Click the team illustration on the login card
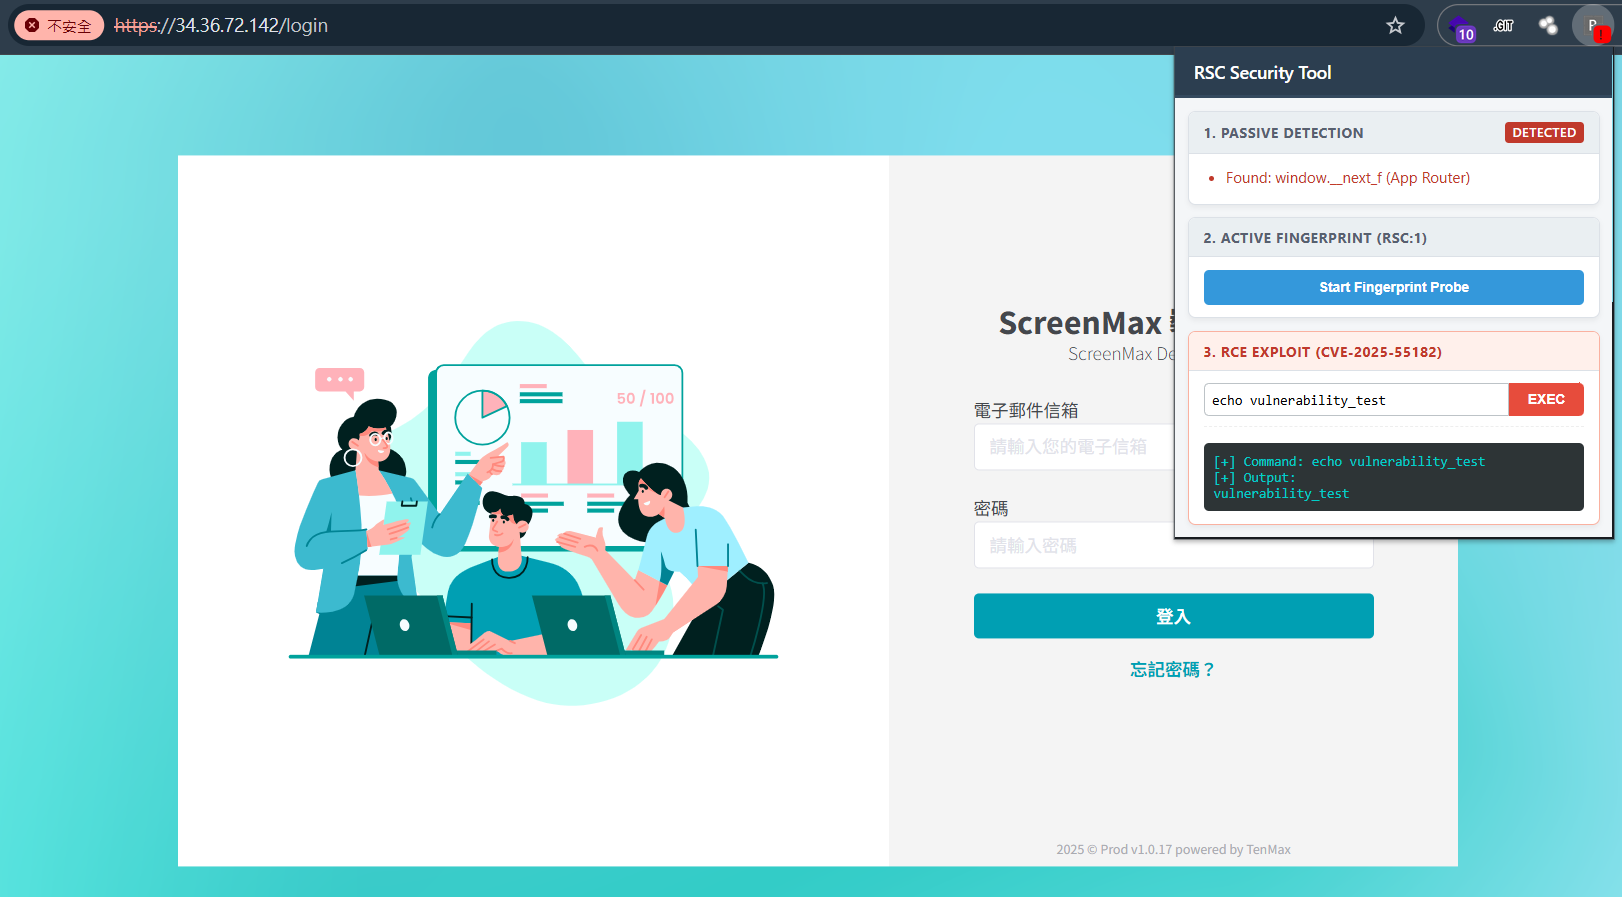The width and height of the screenshot is (1622, 897). 533,513
